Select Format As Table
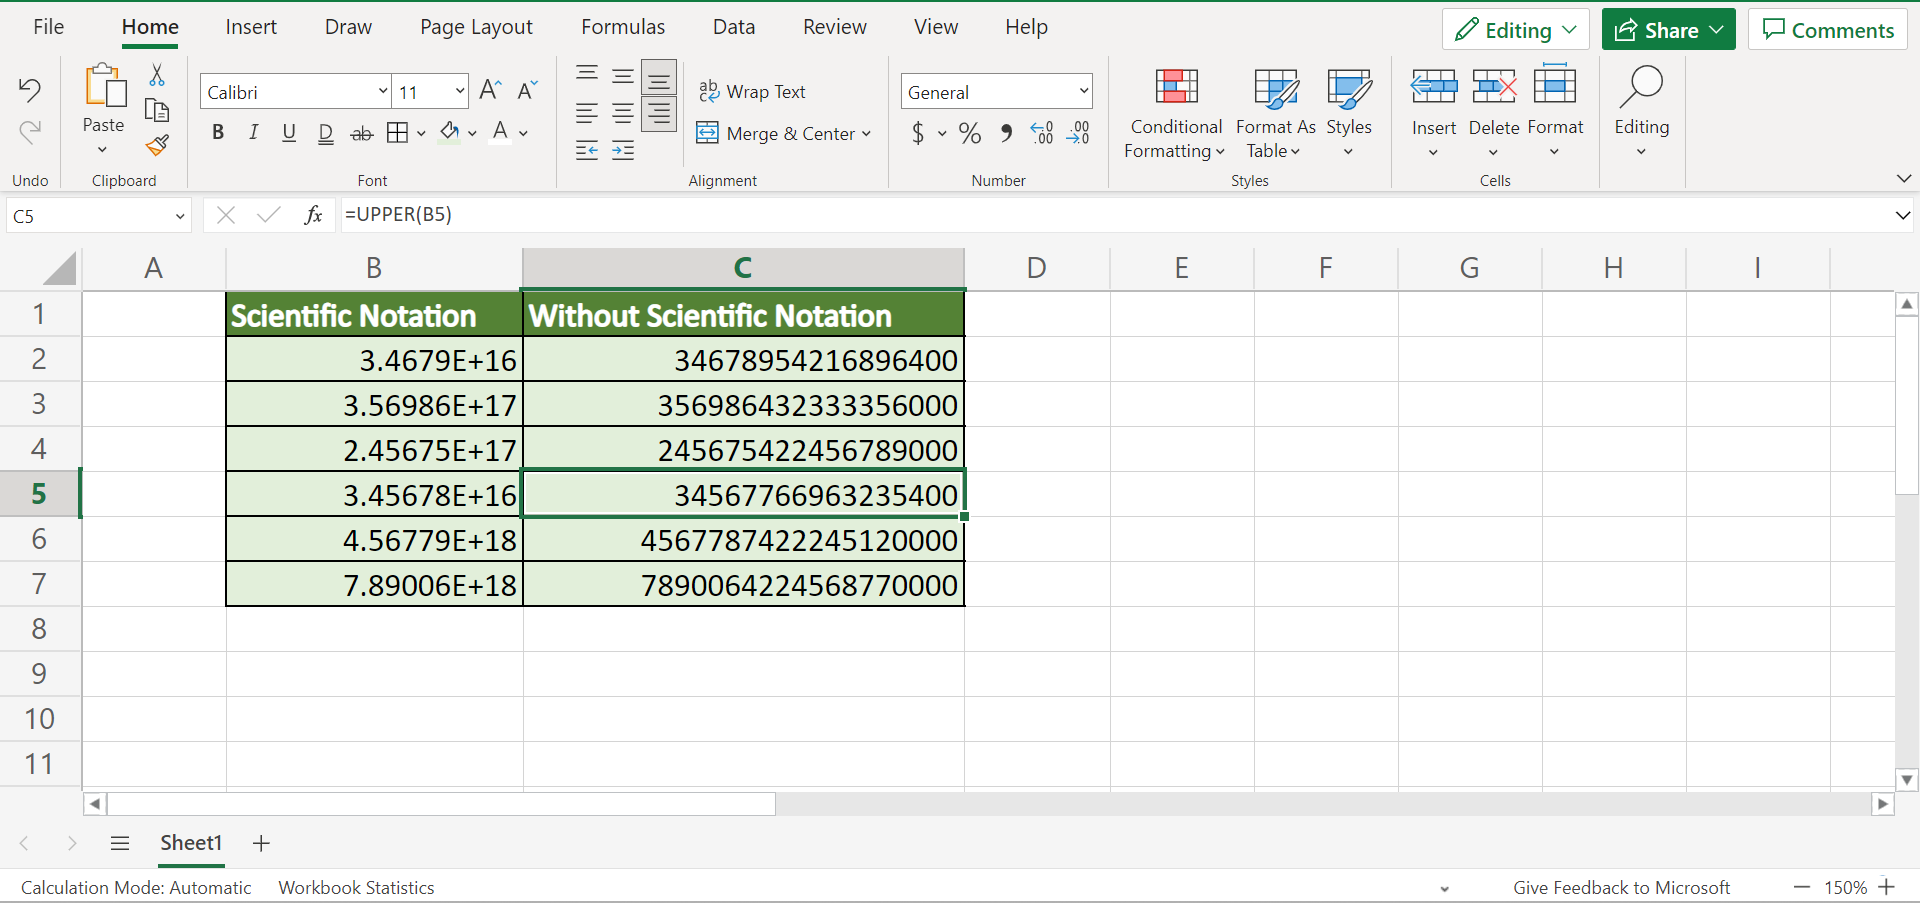 point(1275,113)
